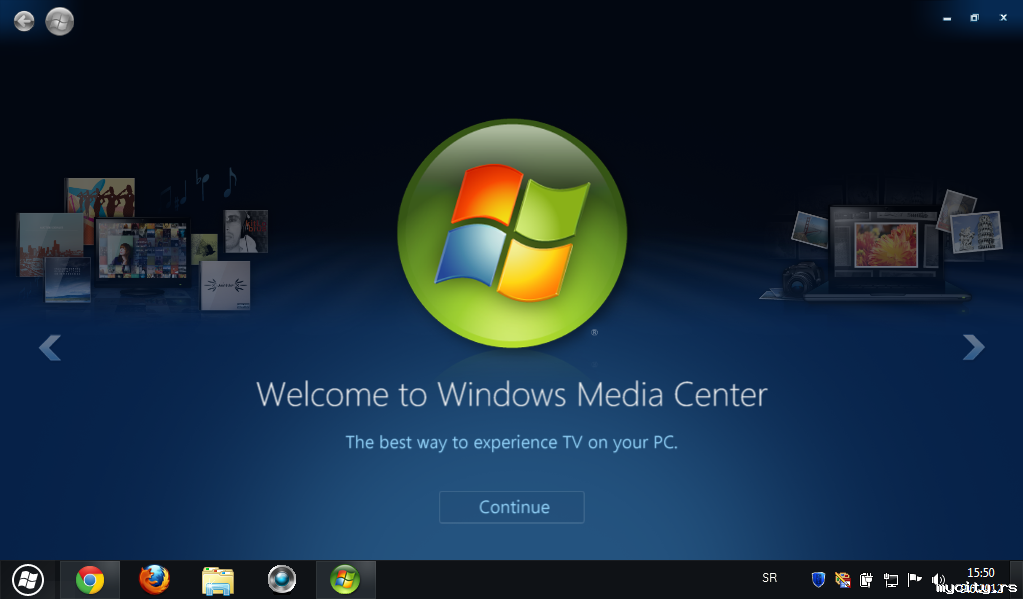The width and height of the screenshot is (1023, 599).
Task: Open Windows Explorer folder icon
Action: coord(218,579)
